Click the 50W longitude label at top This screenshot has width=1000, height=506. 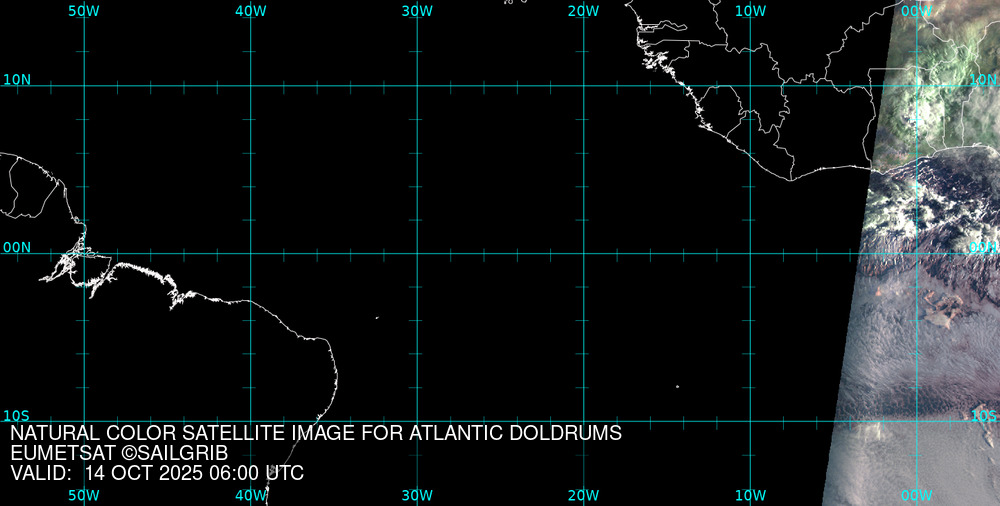[84, 11]
